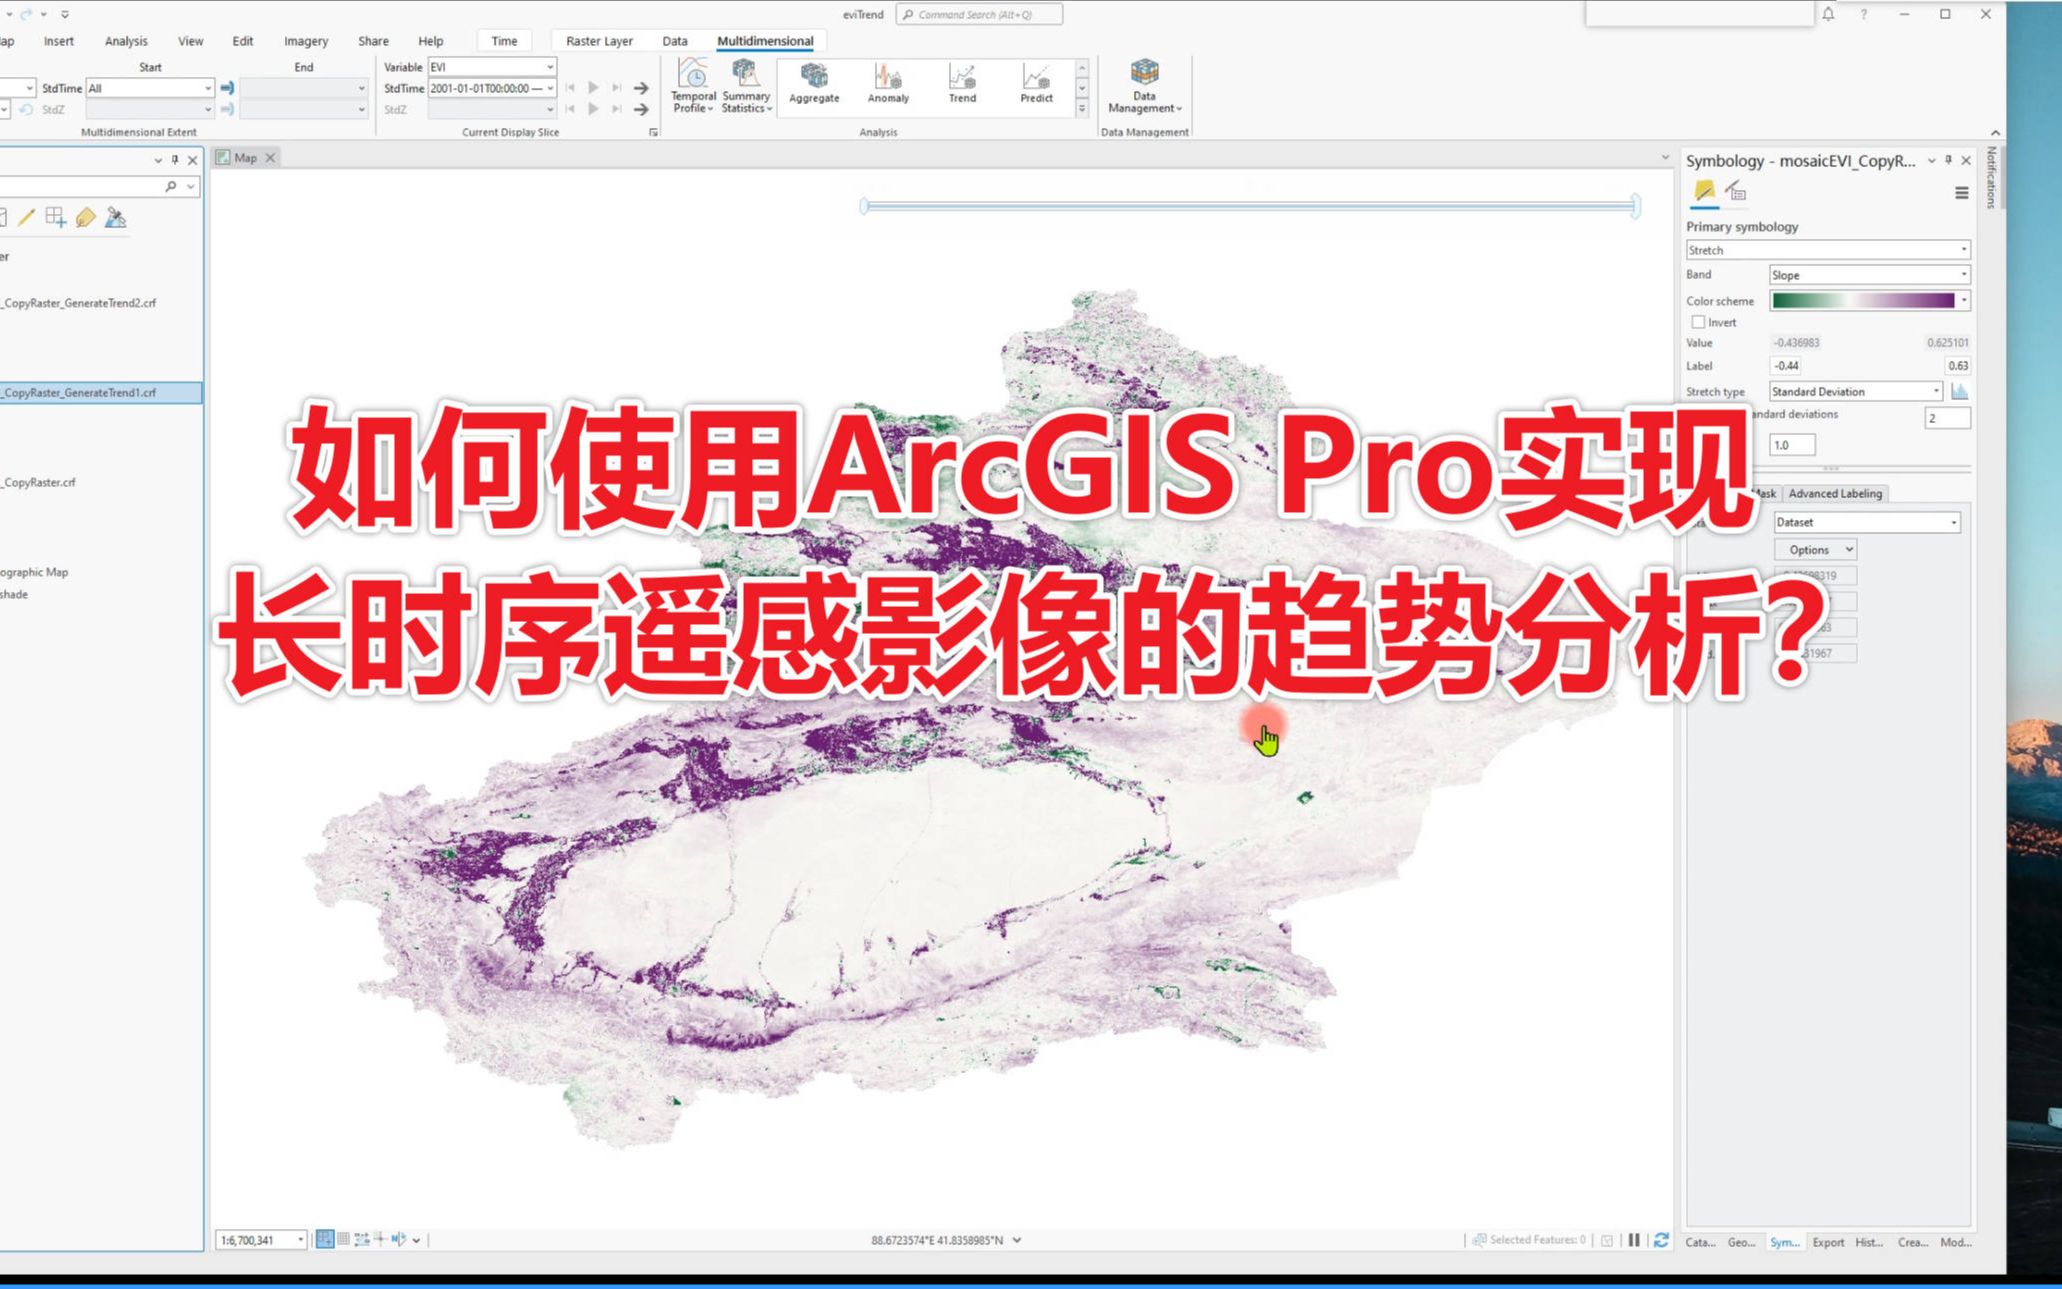Click the time slider left handle

click(864, 206)
